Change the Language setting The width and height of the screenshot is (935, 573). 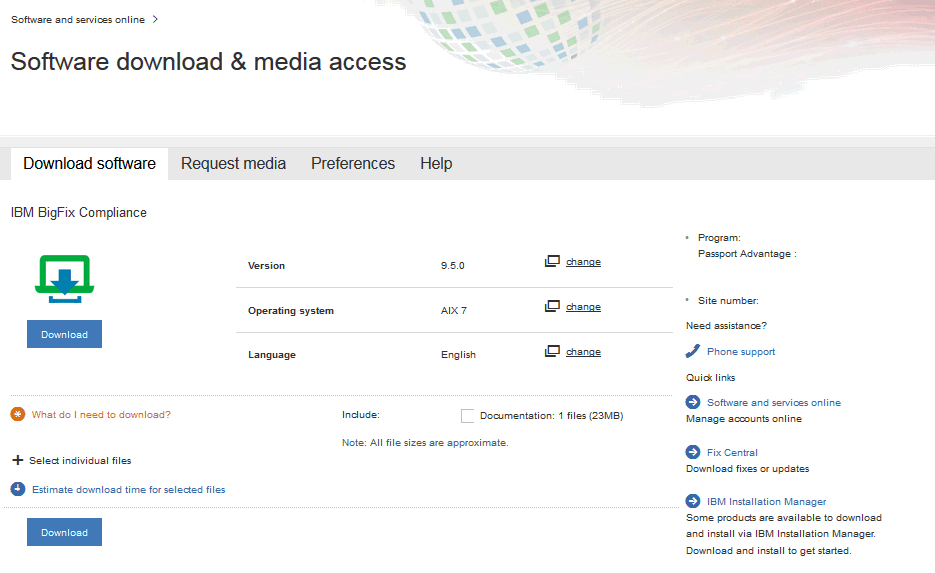pos(583,352)
